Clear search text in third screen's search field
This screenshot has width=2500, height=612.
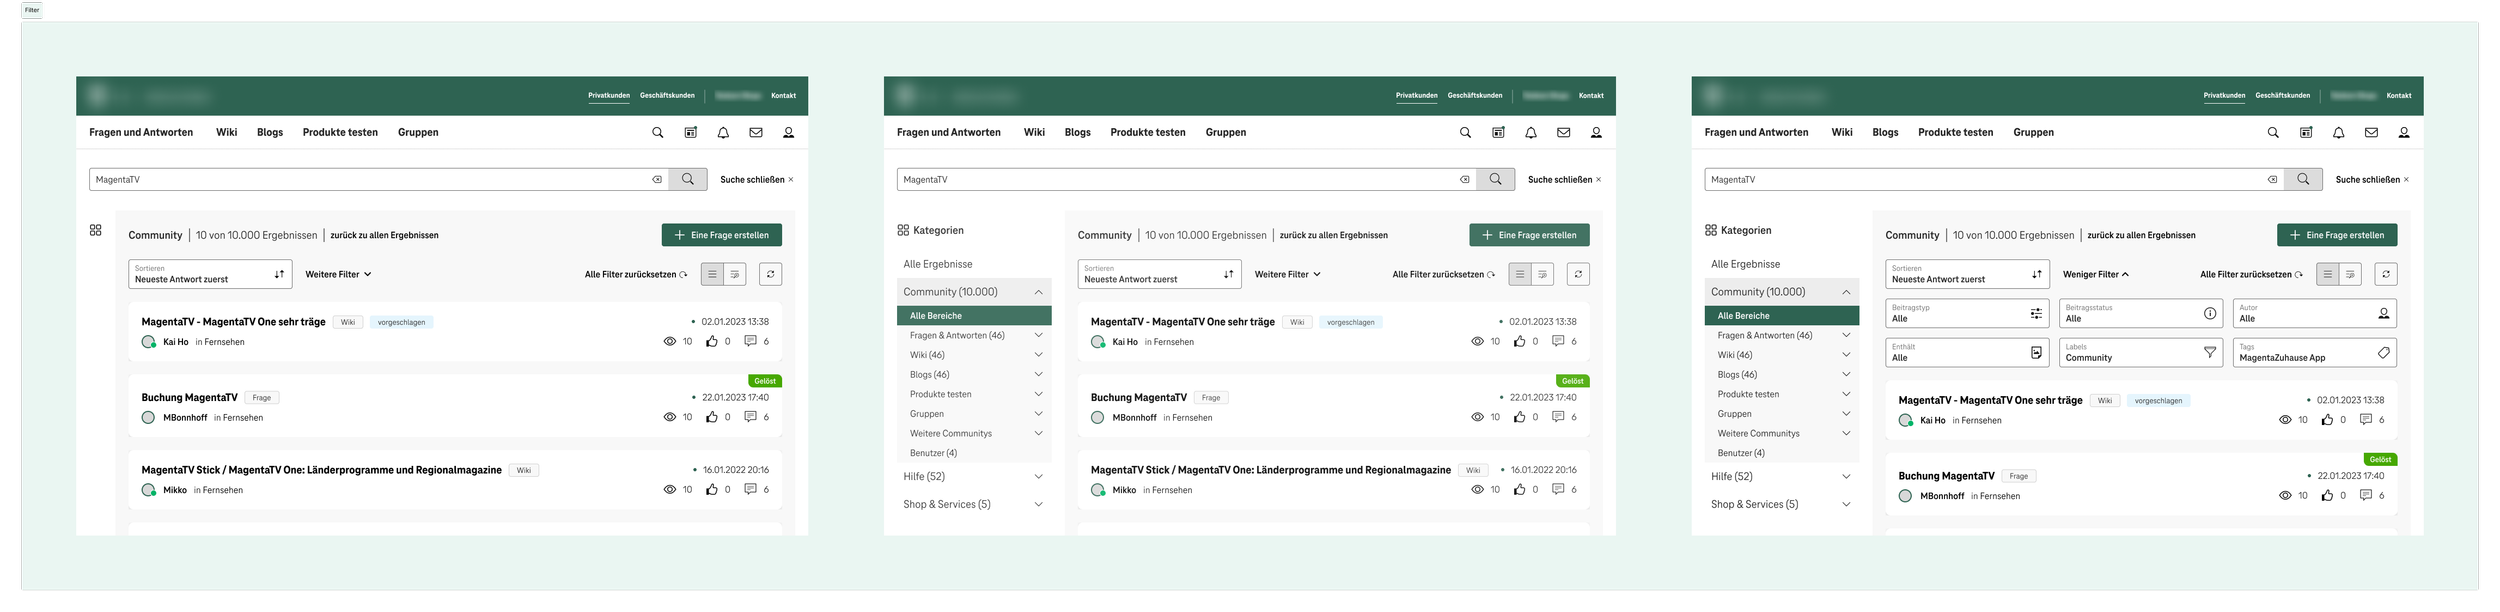(x=2273, y=180)
